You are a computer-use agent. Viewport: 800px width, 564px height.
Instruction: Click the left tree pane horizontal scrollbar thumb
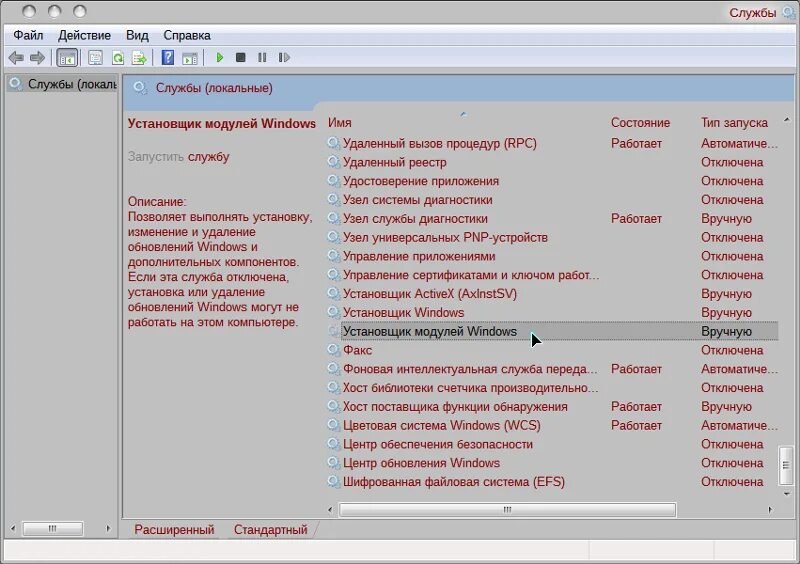(53, 528)
